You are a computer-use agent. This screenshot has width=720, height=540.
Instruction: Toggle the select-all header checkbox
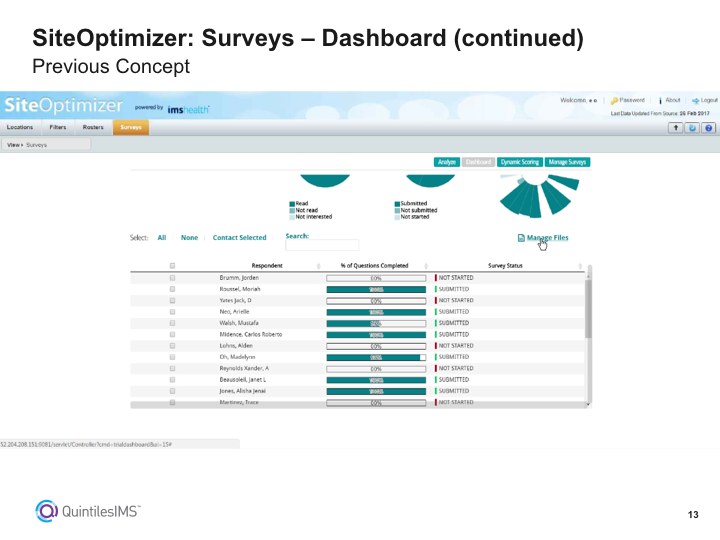(x=172, y=265)
